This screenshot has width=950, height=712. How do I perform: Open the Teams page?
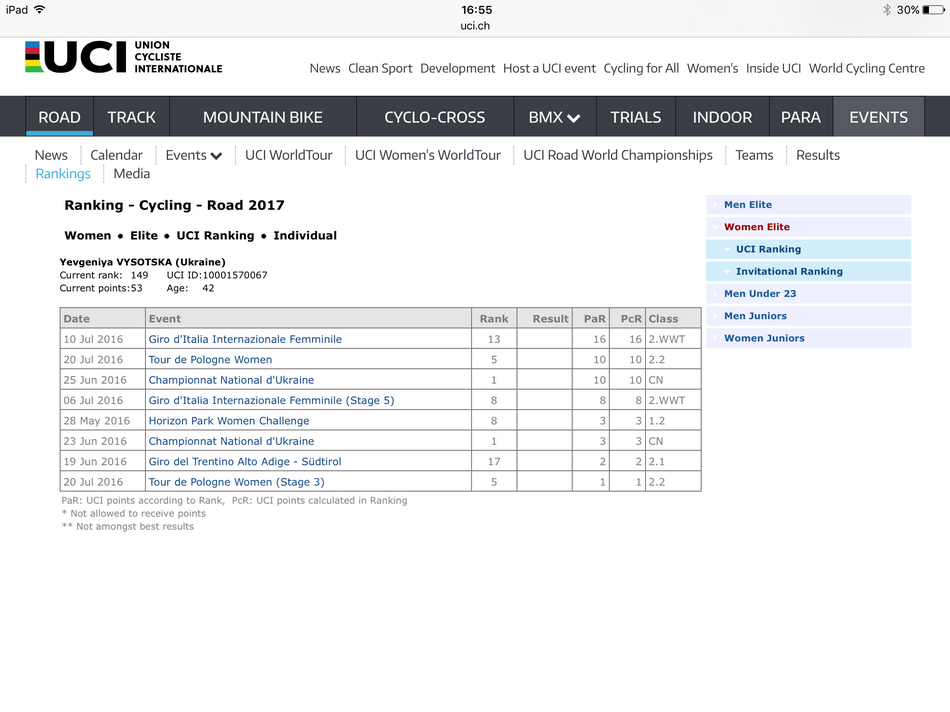[x=754, y=155]
